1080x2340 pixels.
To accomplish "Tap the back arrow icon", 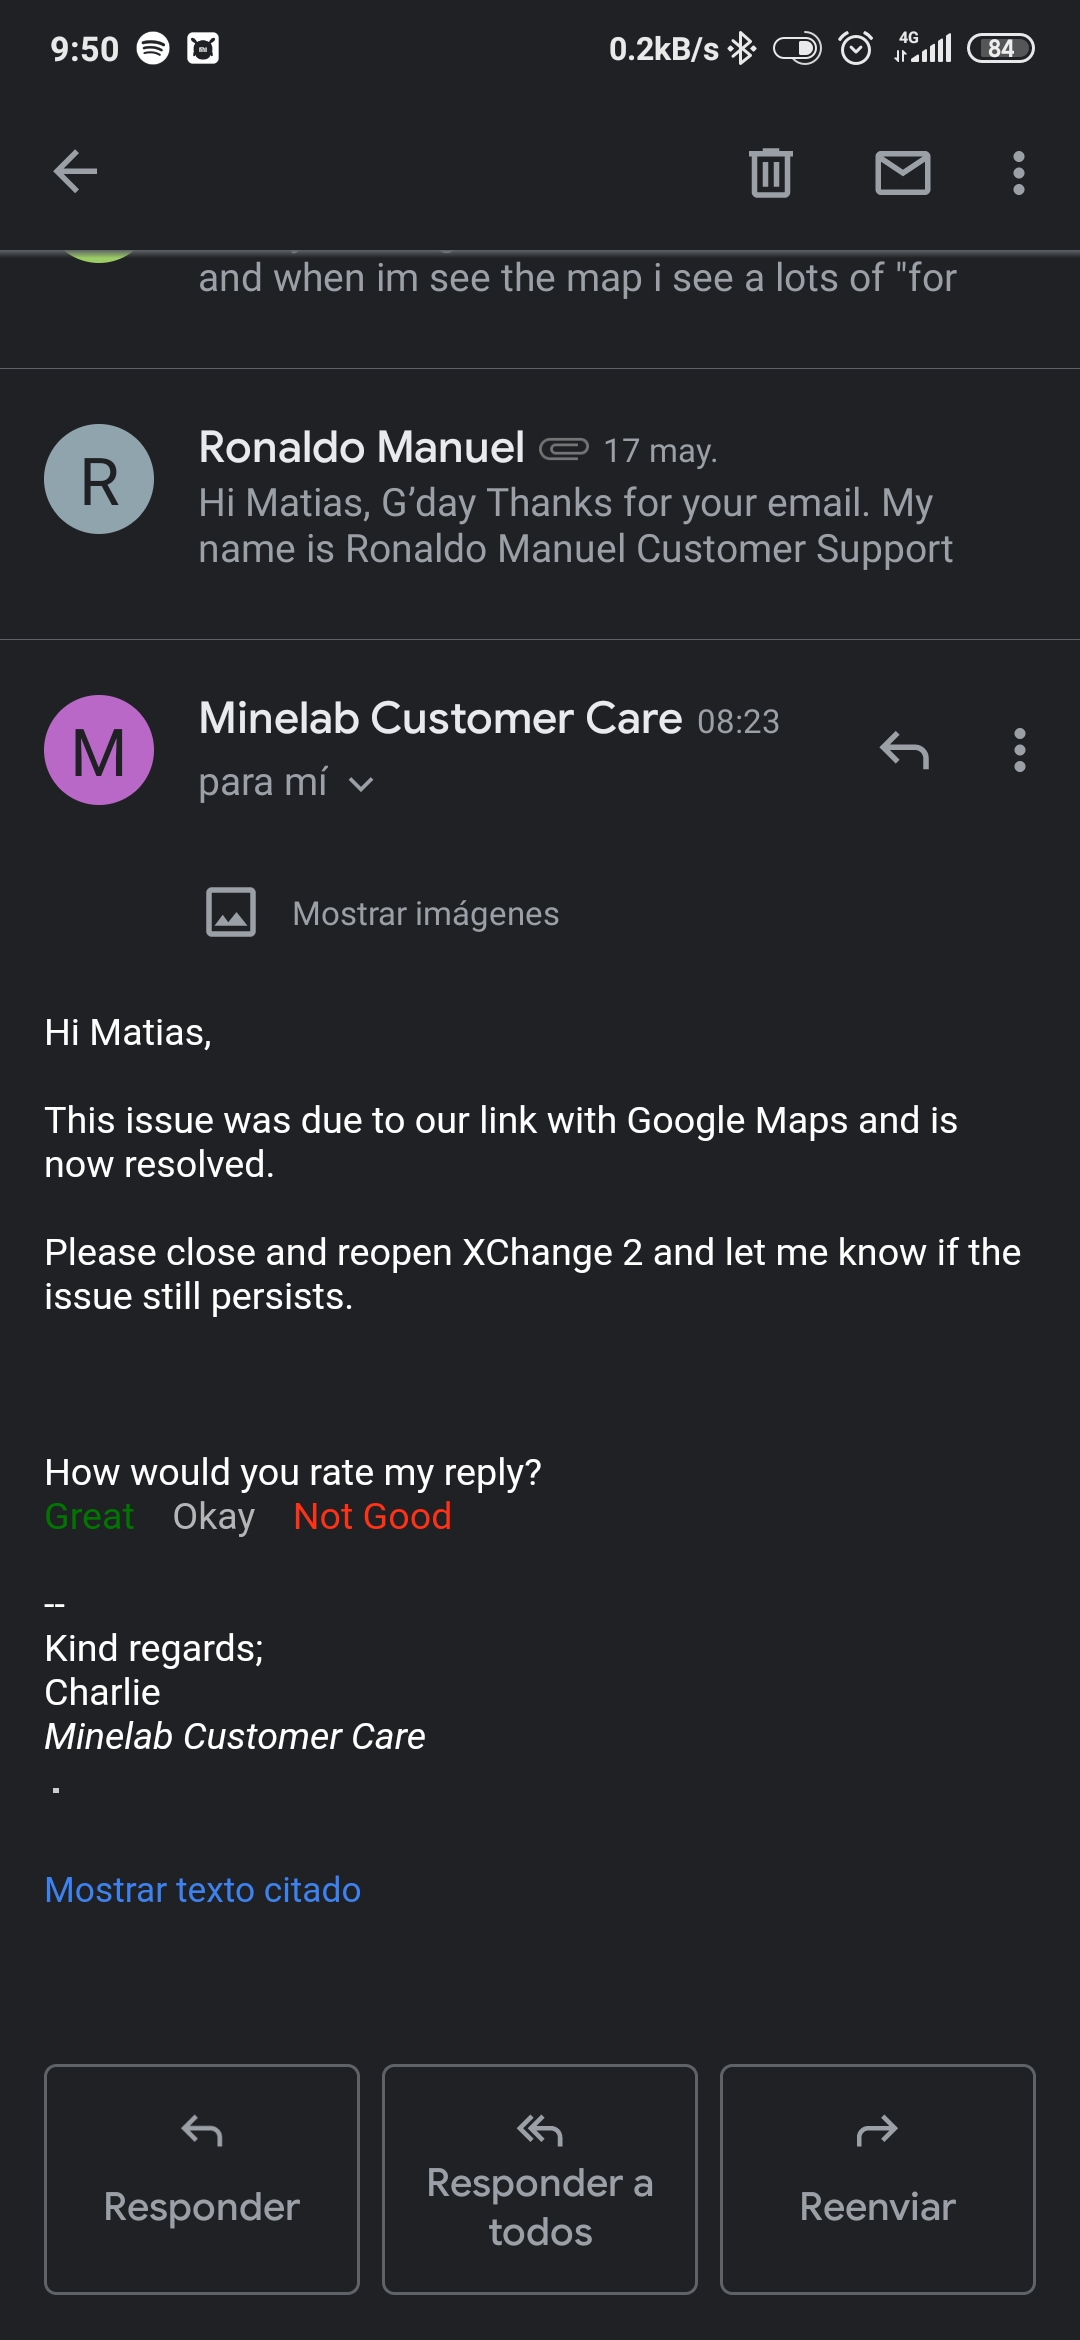I will pos(75,172).
